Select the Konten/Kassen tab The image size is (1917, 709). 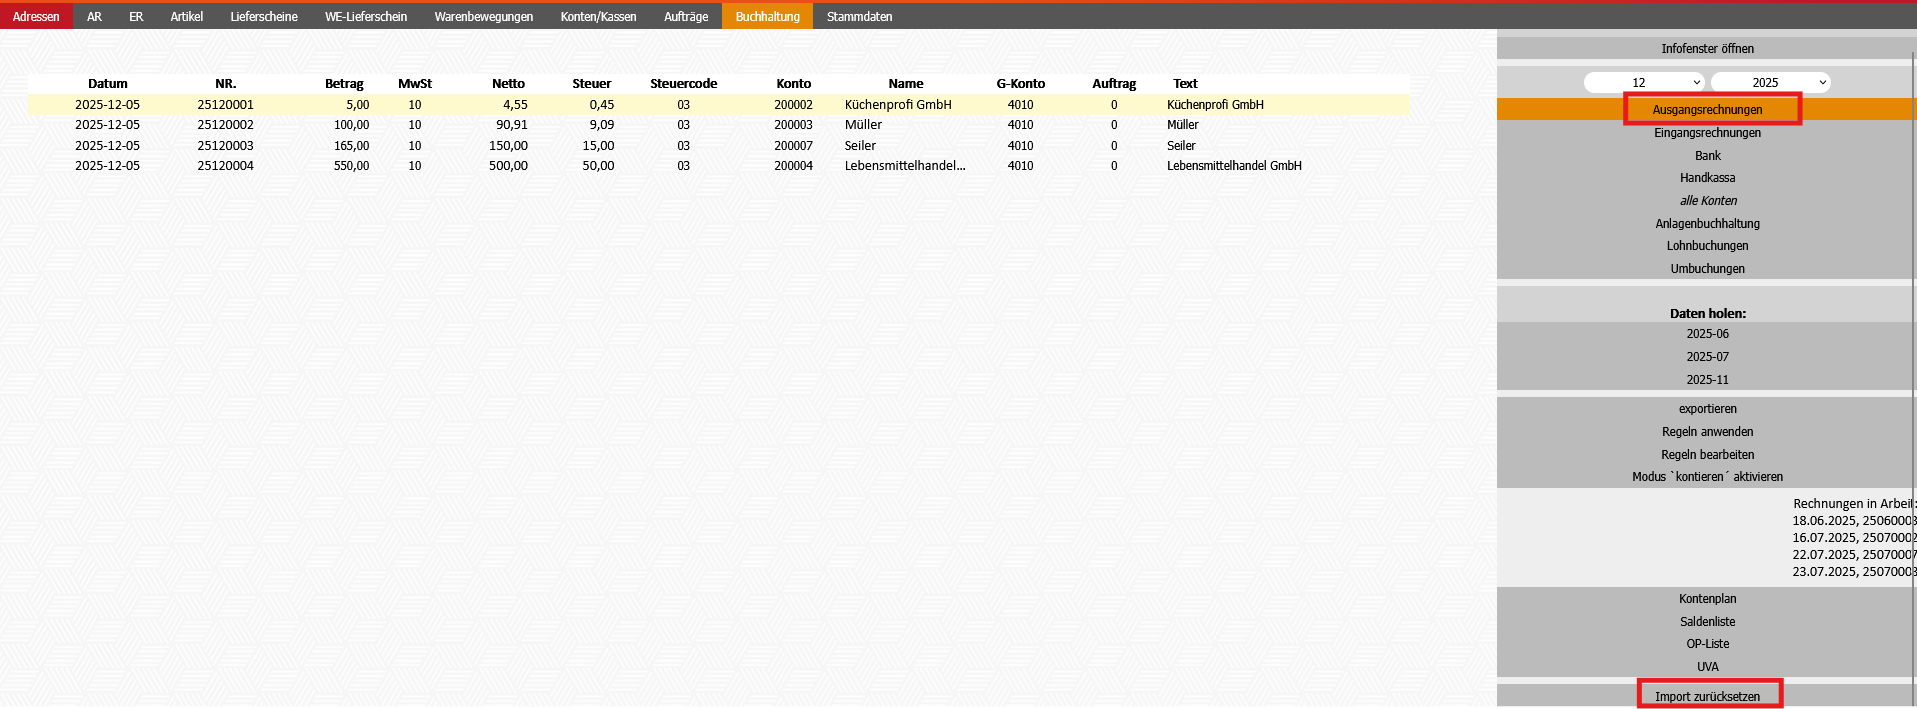[598, 17]
